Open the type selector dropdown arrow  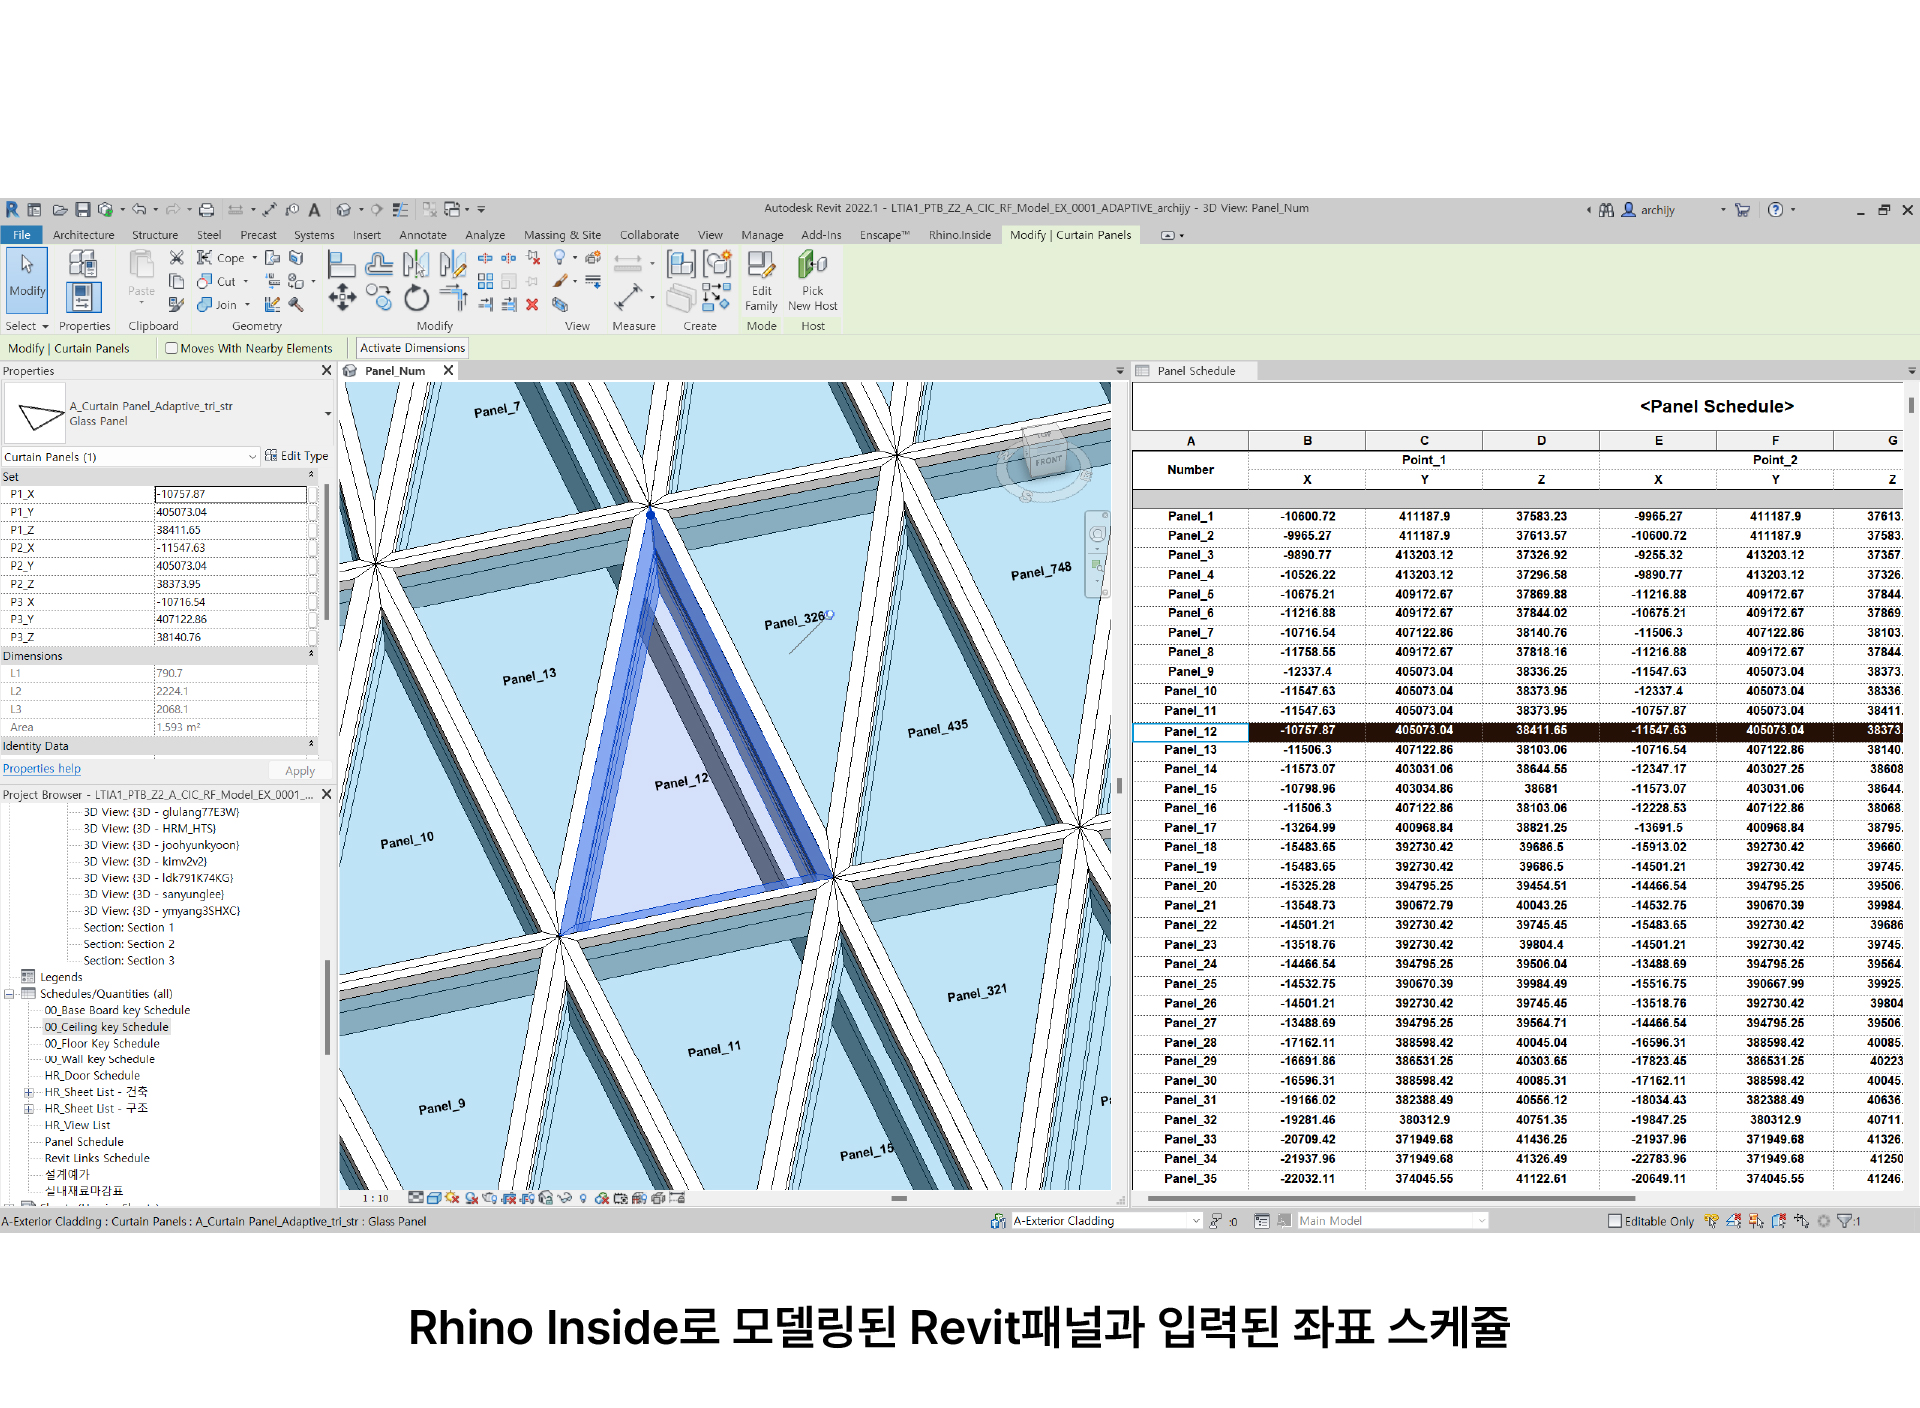click(327, 414)
